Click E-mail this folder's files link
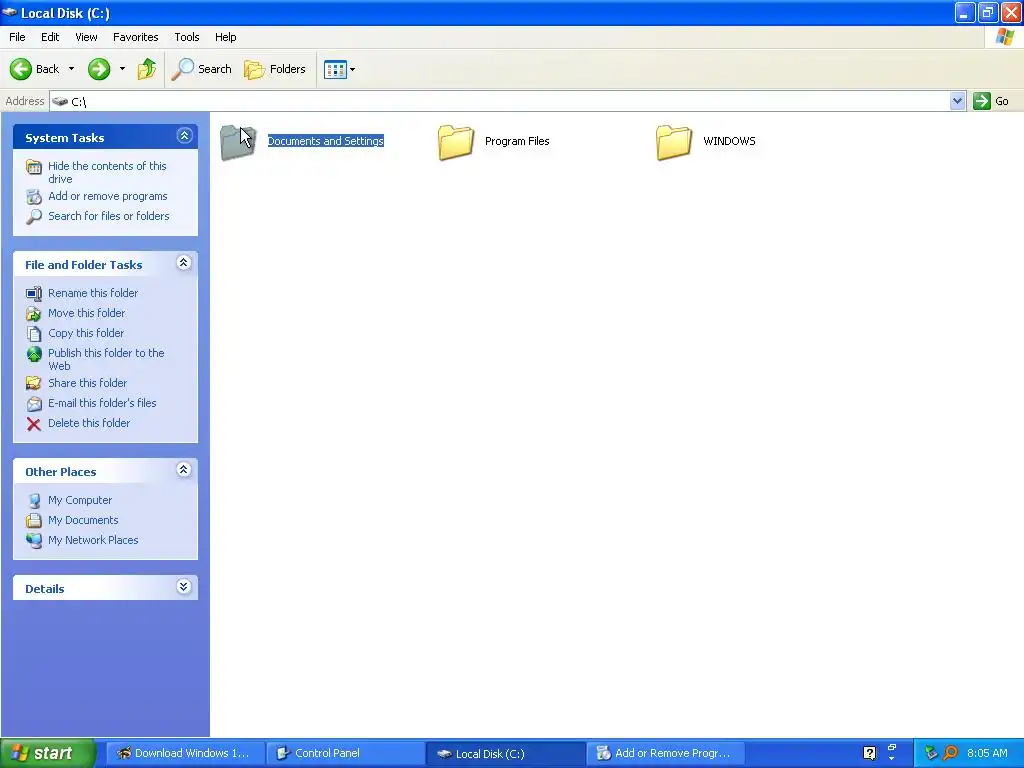1024x768 pixels. pos(102,403)
